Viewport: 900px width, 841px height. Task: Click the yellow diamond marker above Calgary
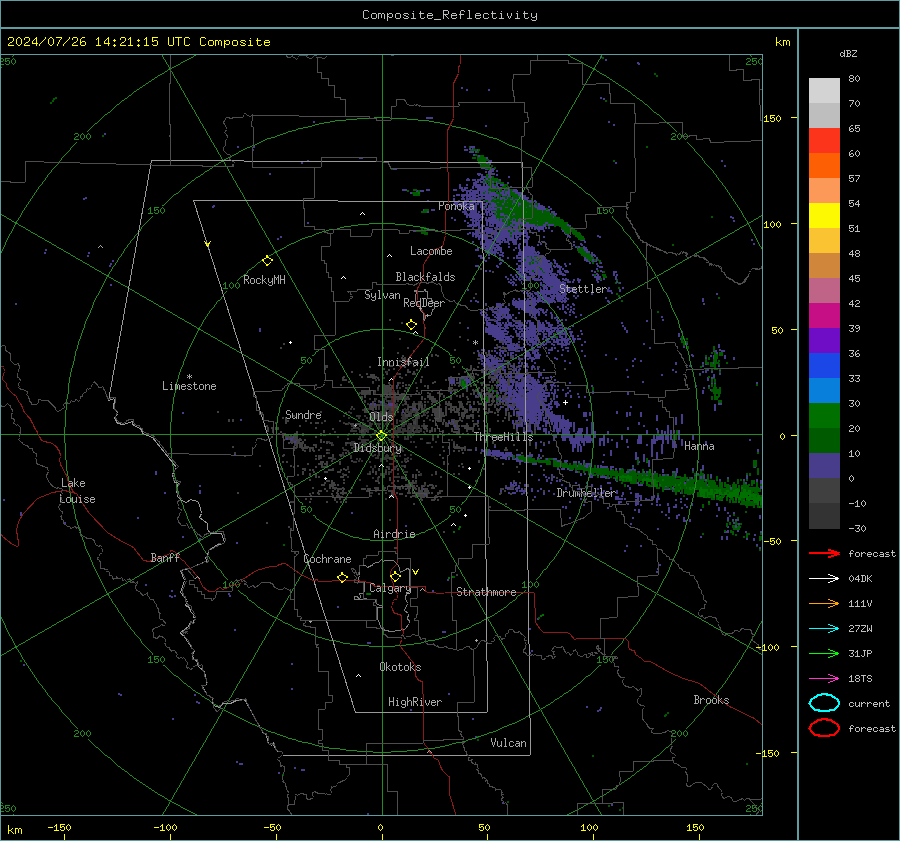[395, 576]
